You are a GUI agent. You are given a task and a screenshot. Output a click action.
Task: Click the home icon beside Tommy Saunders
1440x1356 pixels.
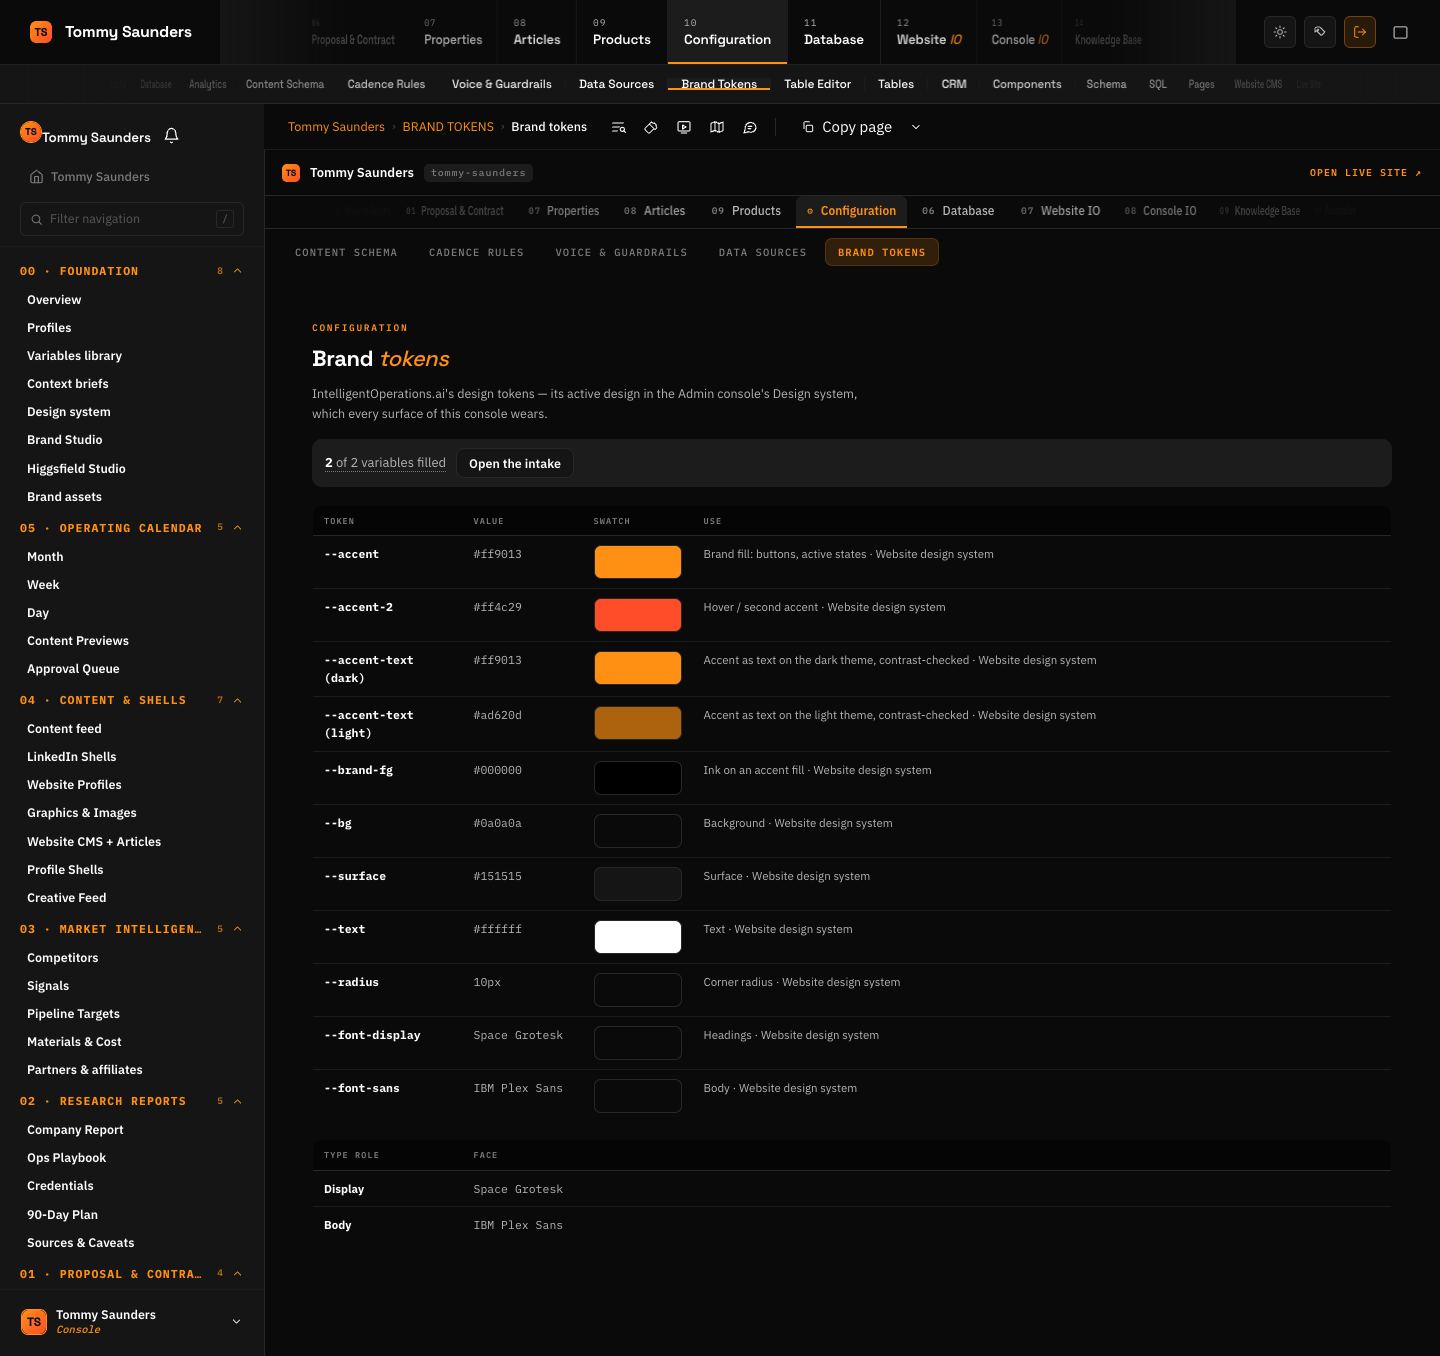(x=36, y=177)
